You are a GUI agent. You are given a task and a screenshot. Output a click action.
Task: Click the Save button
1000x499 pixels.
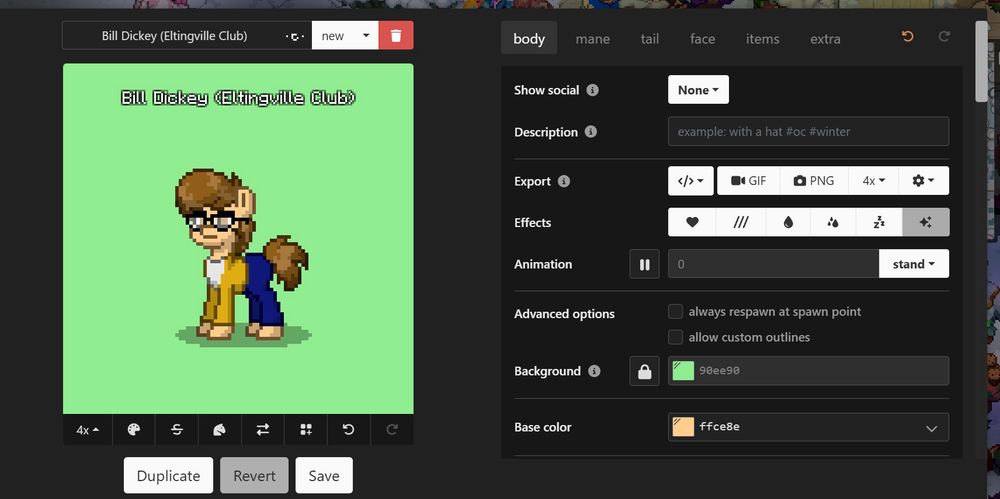coord(324,475)
